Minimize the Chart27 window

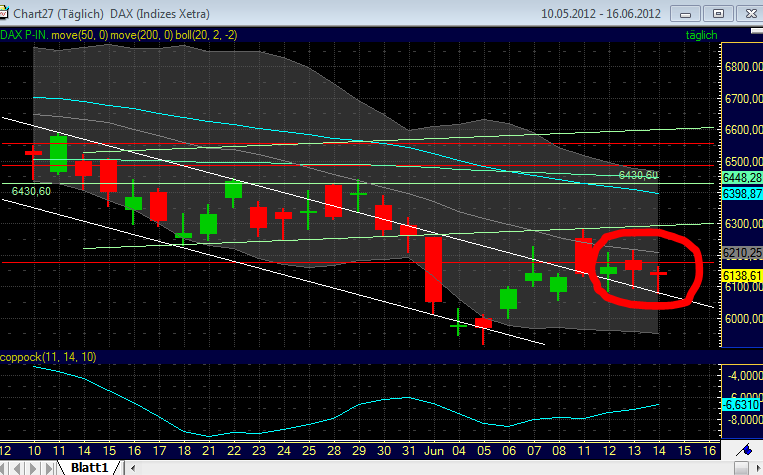(686, 14)
